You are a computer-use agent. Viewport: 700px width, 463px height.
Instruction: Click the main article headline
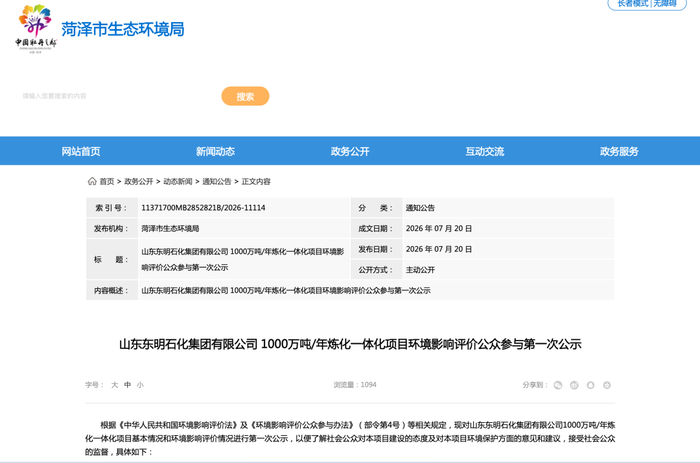tap(350, 344)
